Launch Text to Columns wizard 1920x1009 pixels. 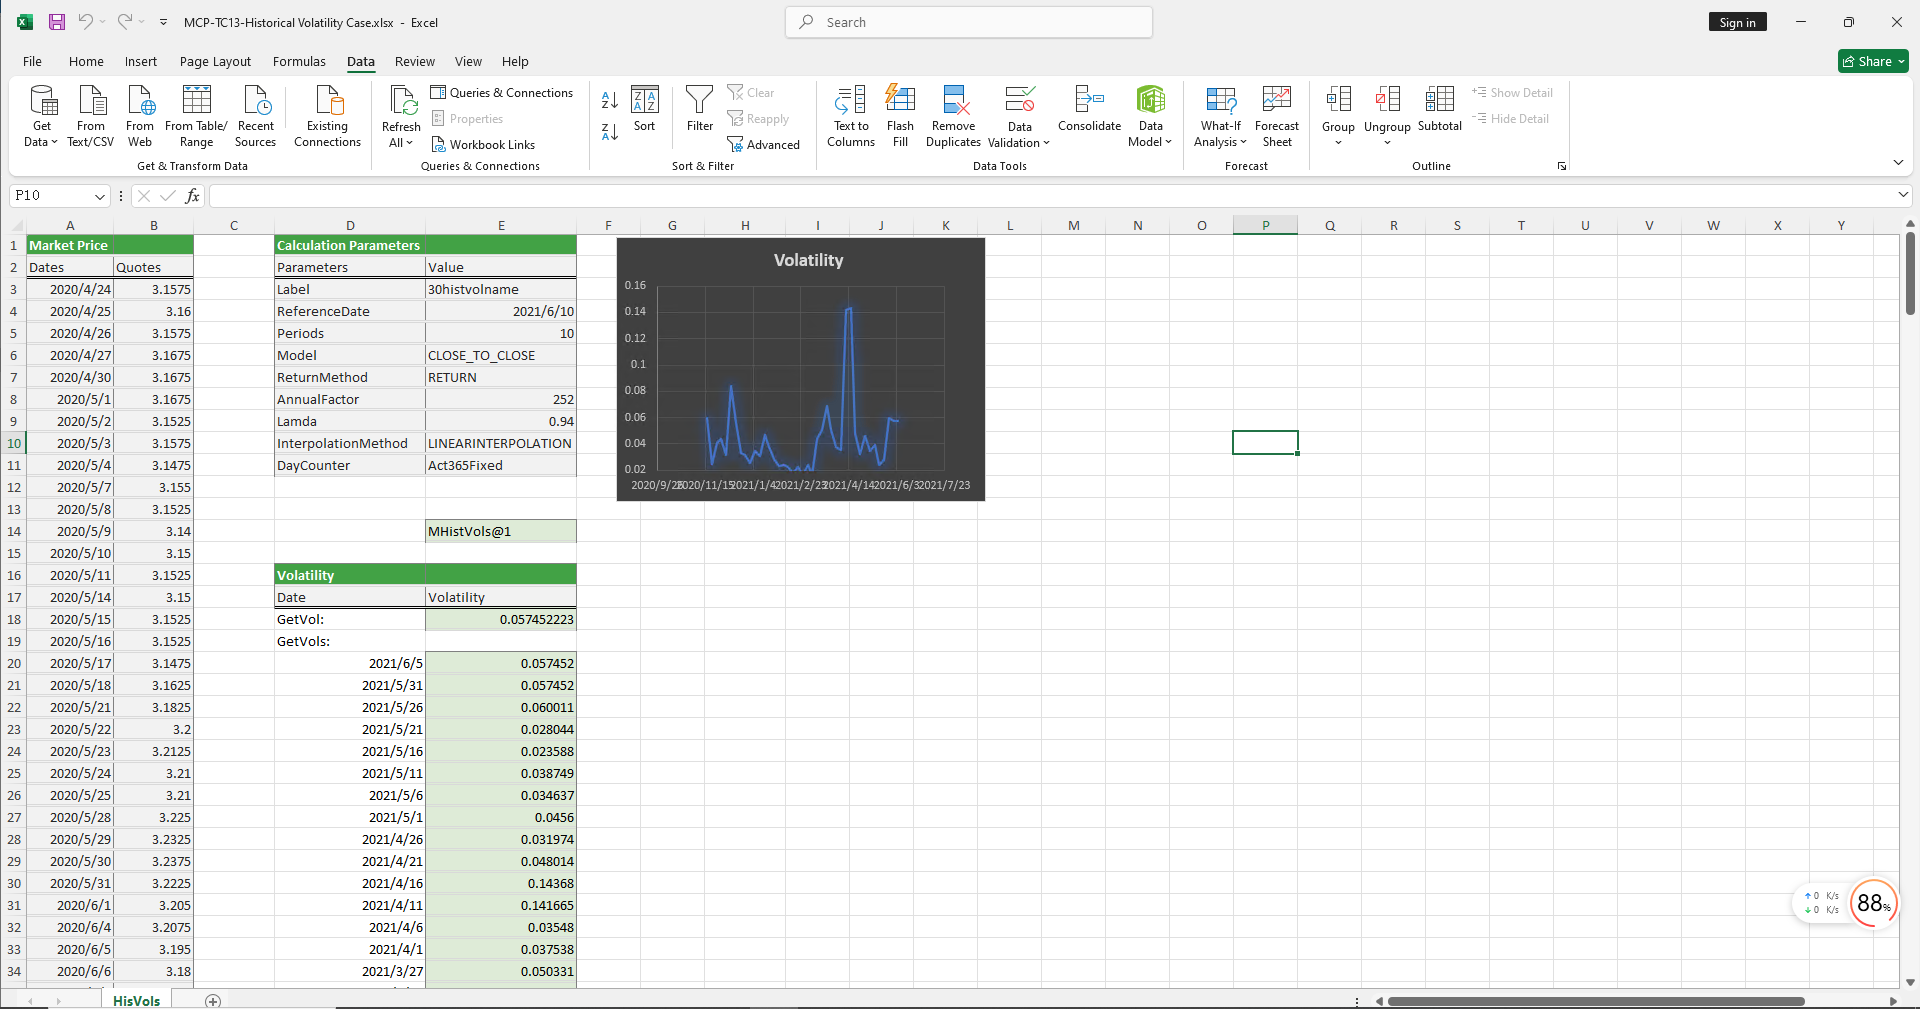[851, 116]
